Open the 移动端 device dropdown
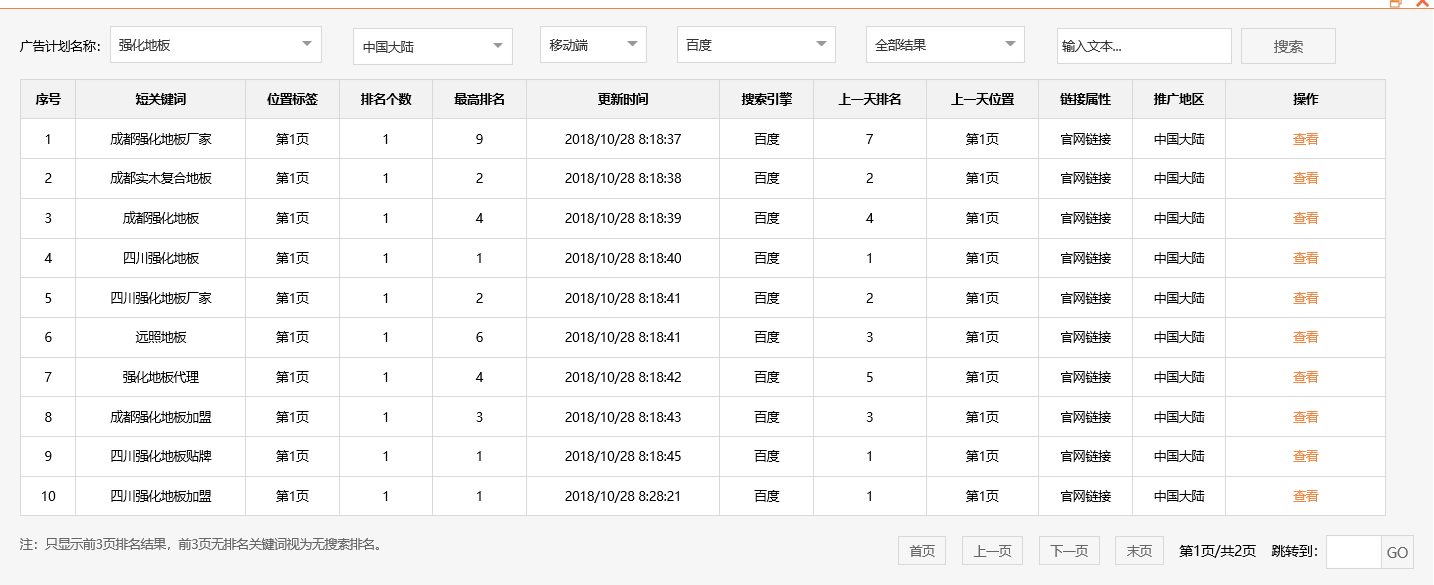This screenshot has height=585, width=1434. [x=592, y=45]
